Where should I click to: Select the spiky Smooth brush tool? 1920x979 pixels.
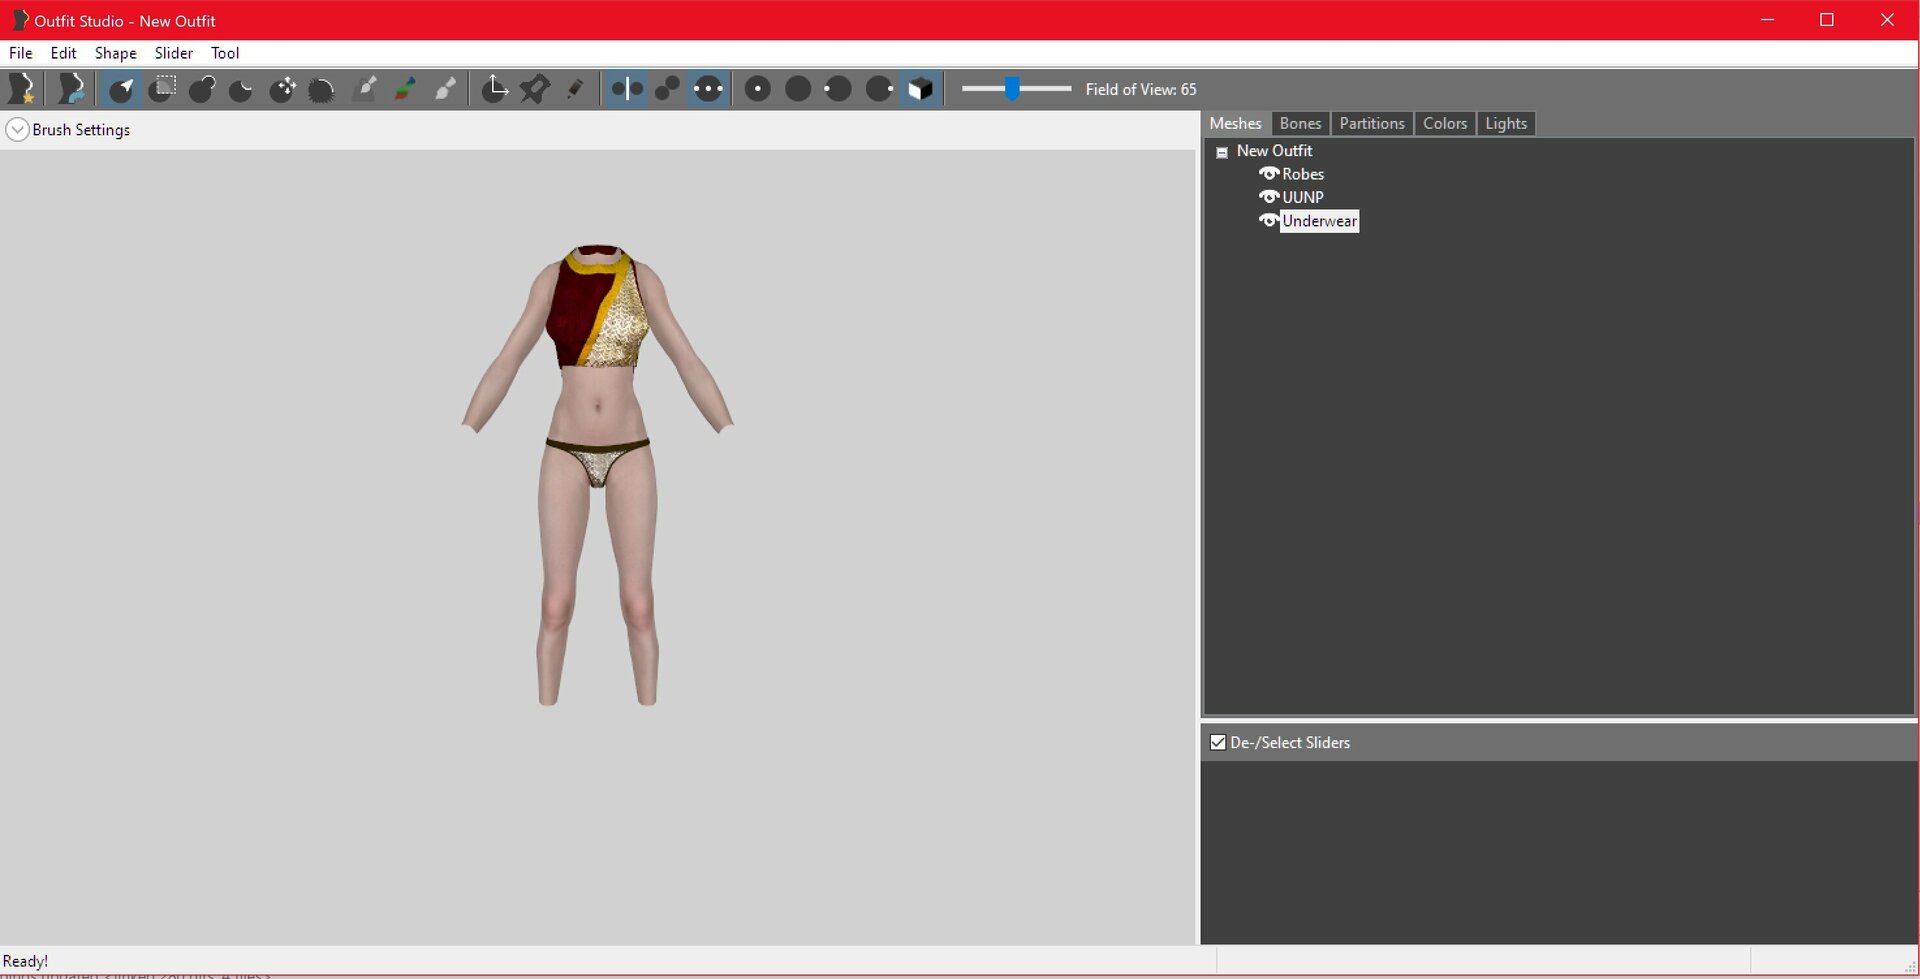(x=322, y=90)
